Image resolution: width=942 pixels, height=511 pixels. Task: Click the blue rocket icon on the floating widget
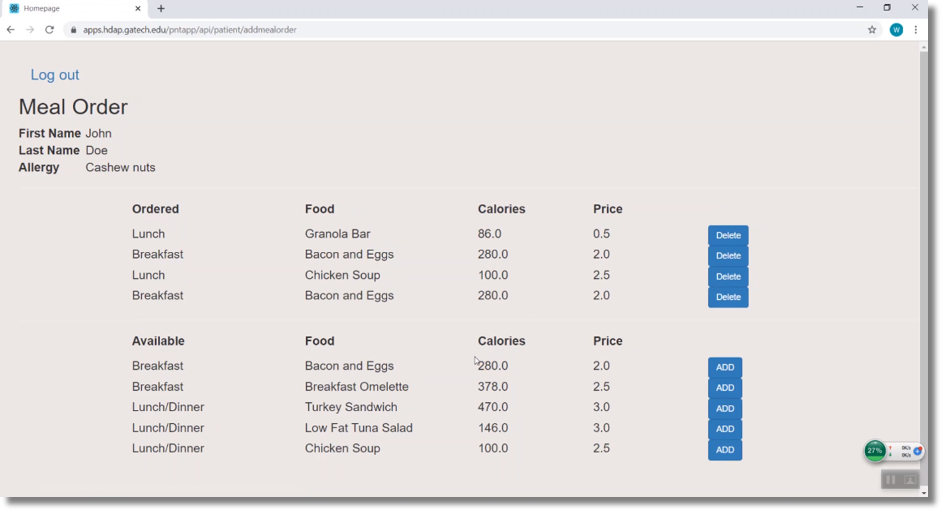click(917, 451)
